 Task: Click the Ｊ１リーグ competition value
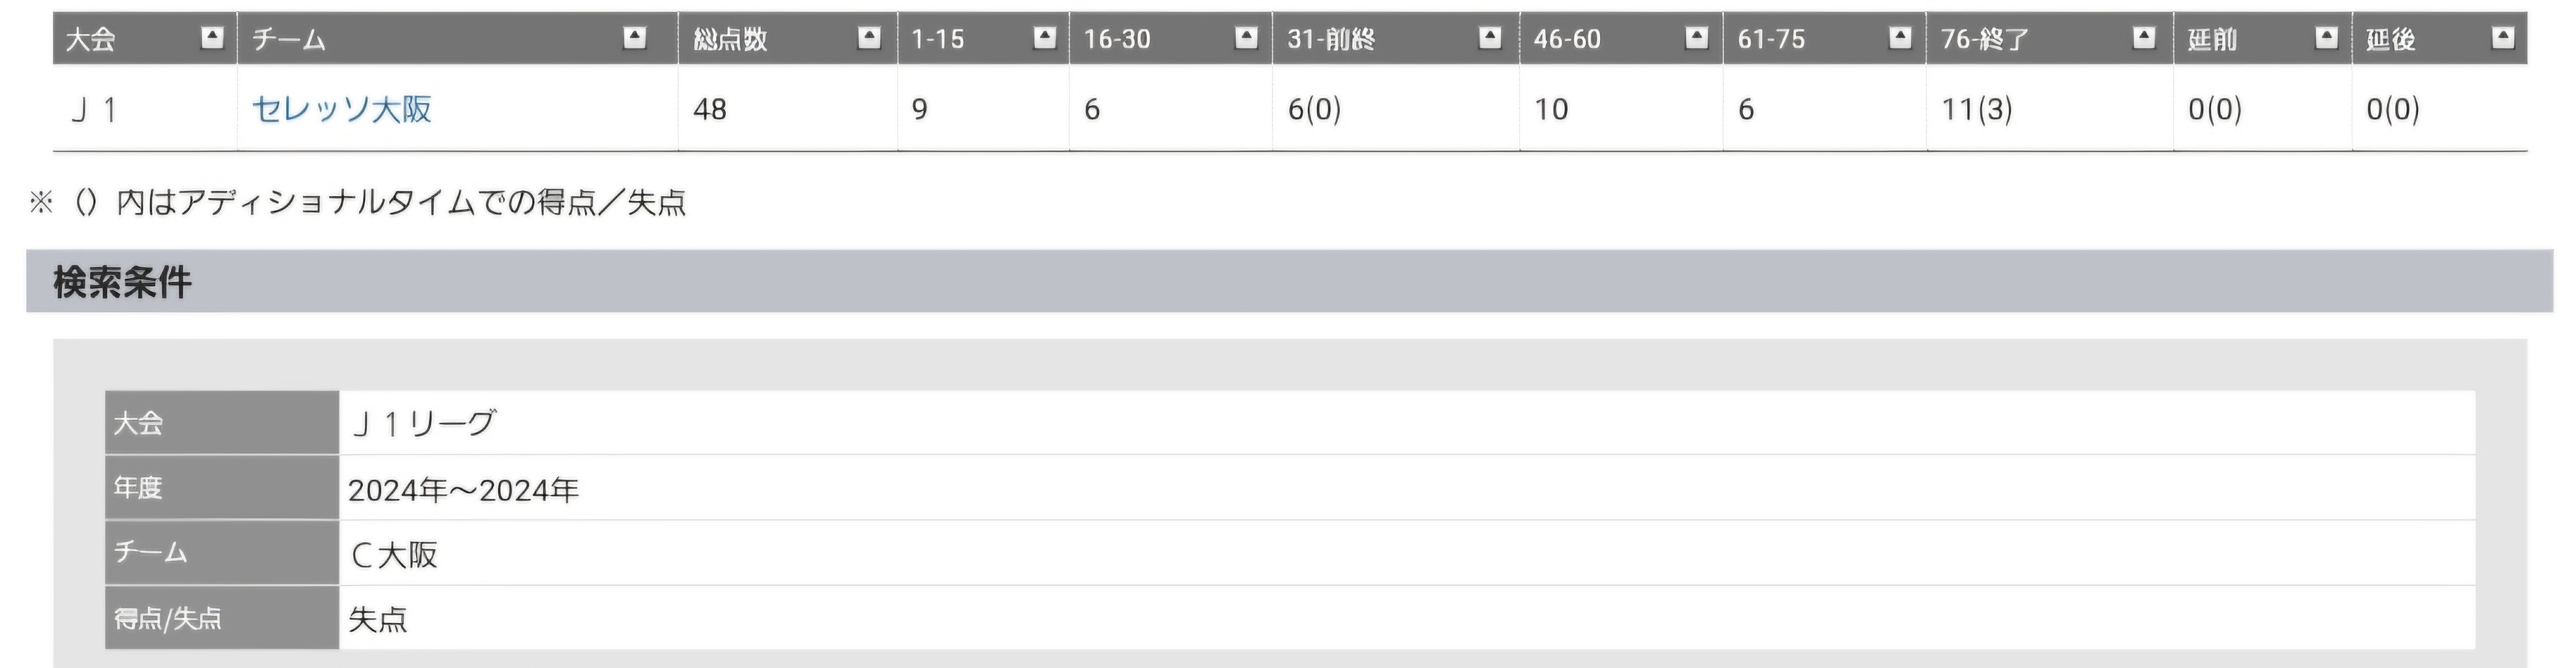tap(422, 424)
